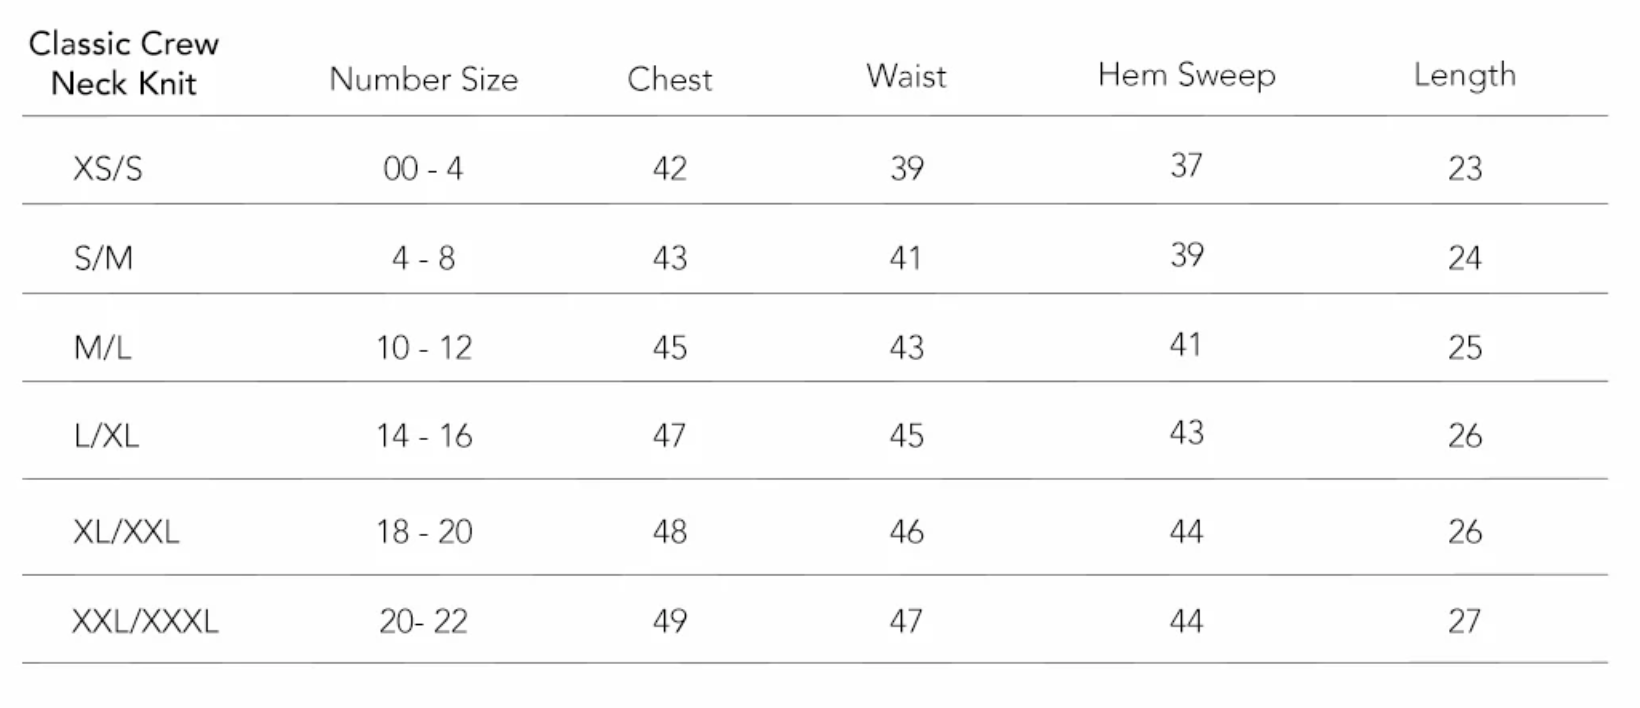Click the XS/S size row label
This screenshot has height=708, width=1640.
108,168
